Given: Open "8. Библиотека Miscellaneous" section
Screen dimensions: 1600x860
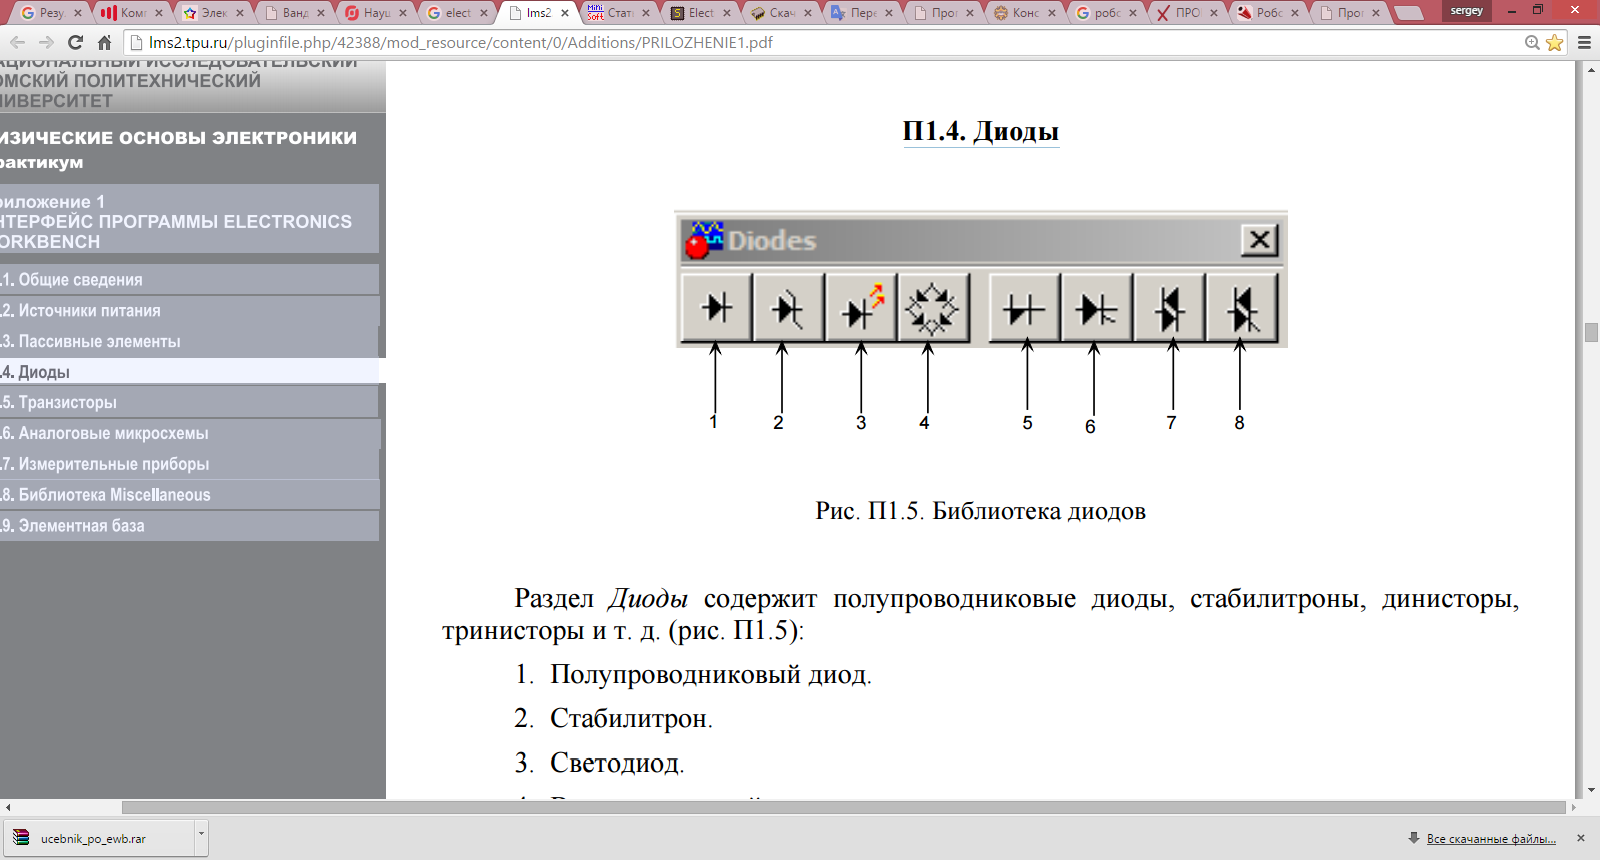Looking at the screenshot, I should pyautogui.click(x=189, y=495).
